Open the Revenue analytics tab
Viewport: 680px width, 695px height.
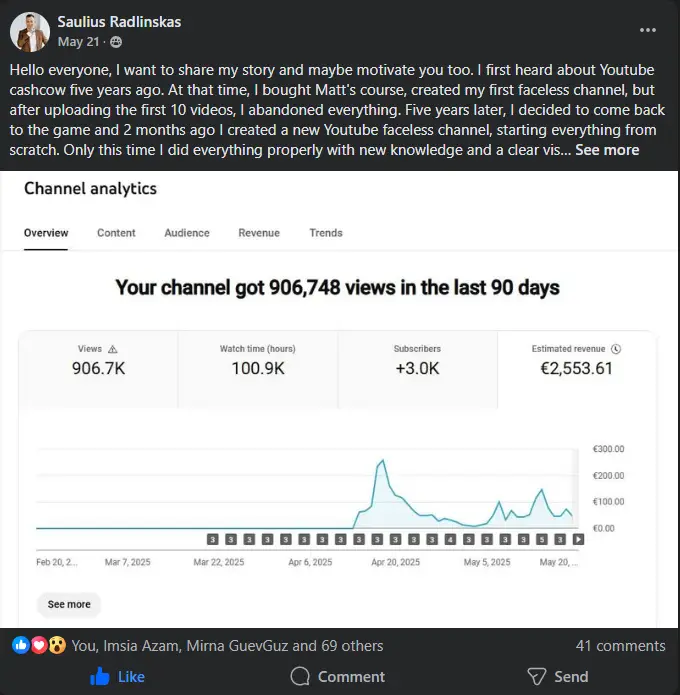coord(259,233)
